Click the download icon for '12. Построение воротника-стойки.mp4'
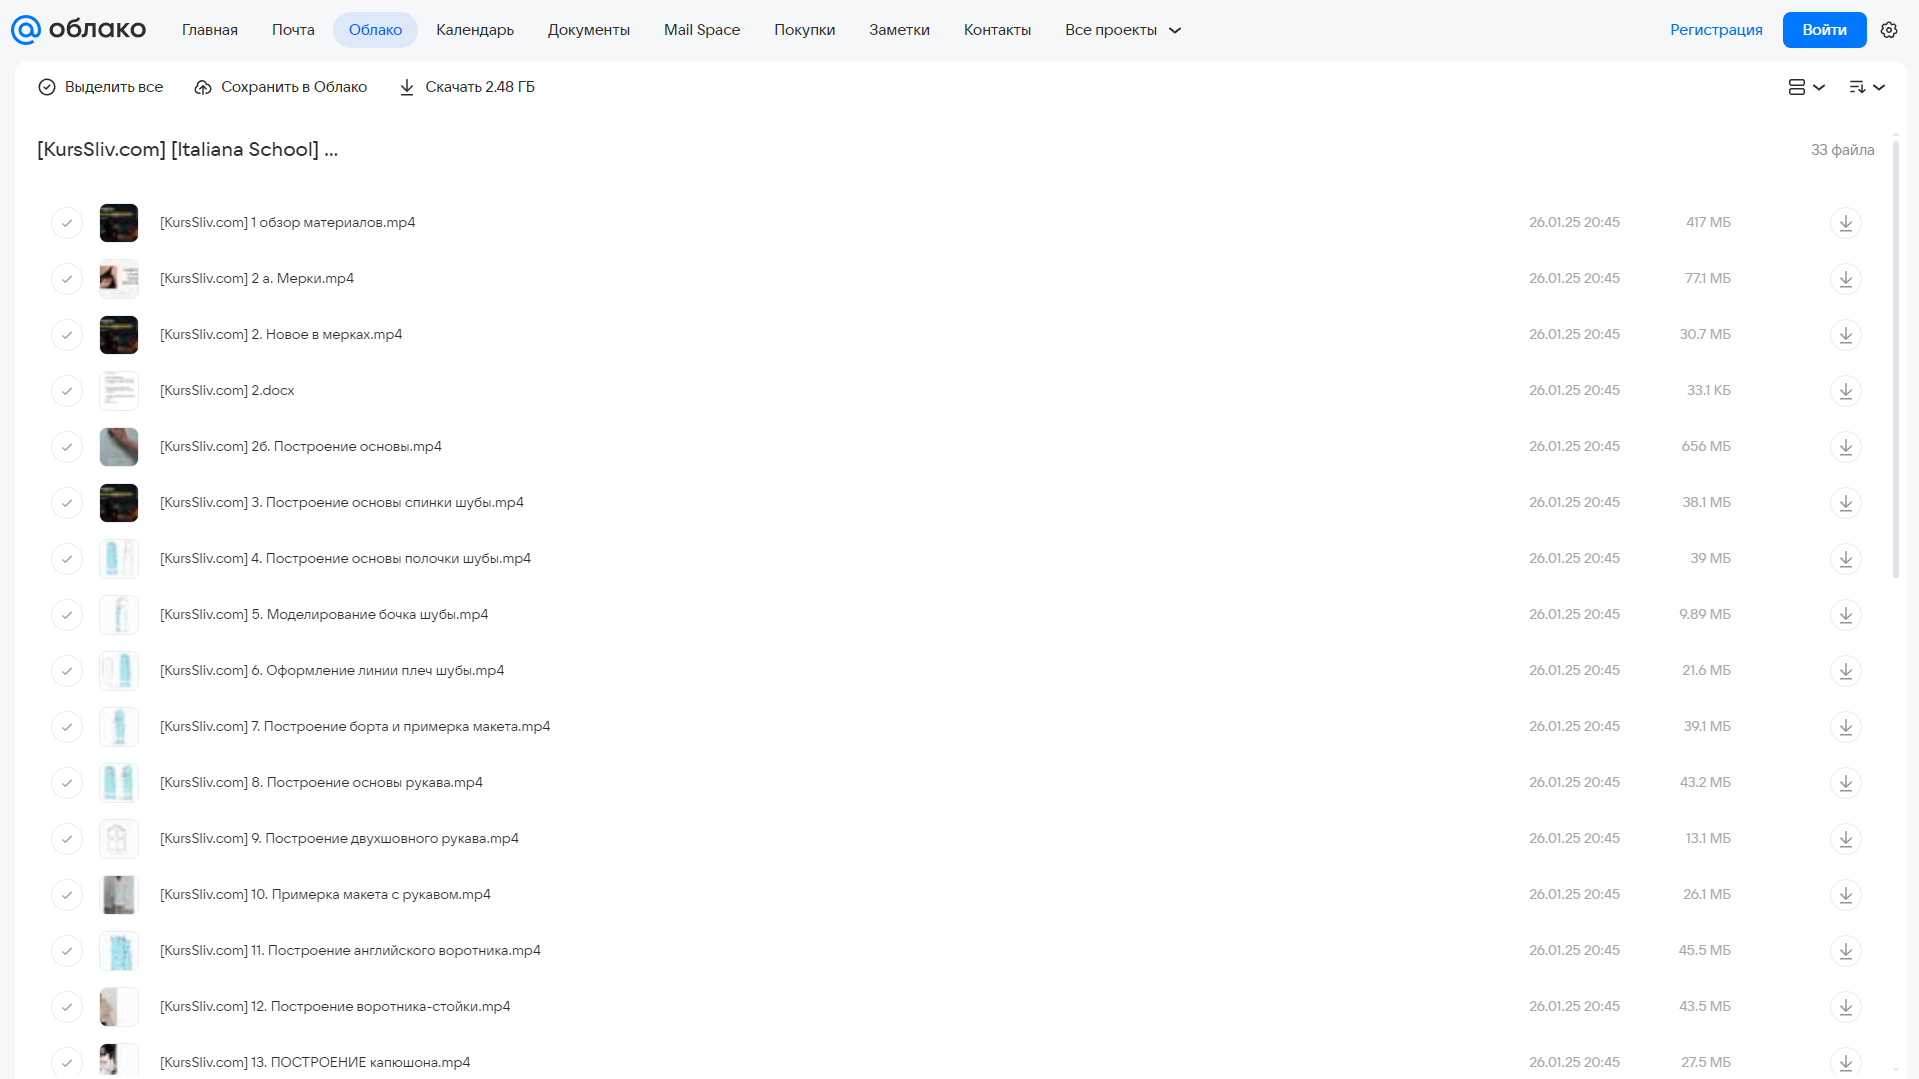Viewport: 1919px width, 1079px height. [1845, 1007]
